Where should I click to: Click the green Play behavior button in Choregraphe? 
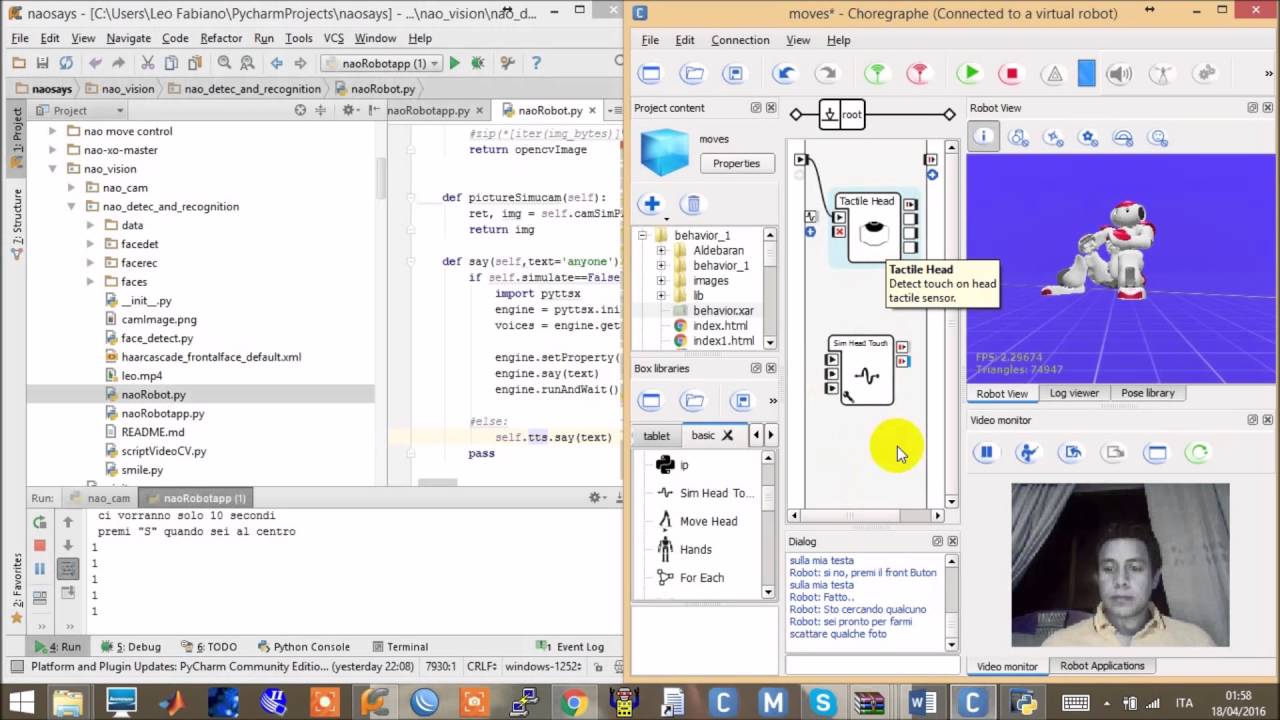(x=968, y=73)
